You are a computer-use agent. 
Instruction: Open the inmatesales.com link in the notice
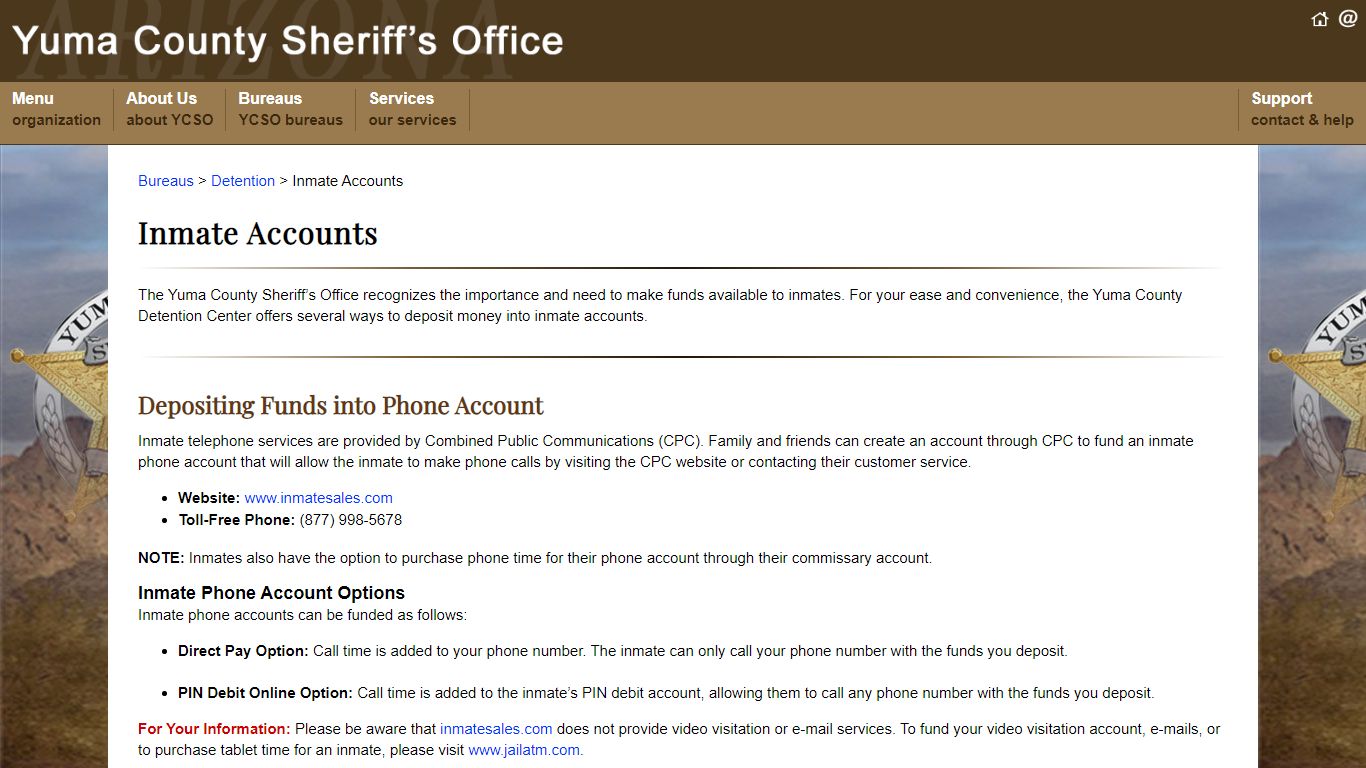click(x=496, y=729)
